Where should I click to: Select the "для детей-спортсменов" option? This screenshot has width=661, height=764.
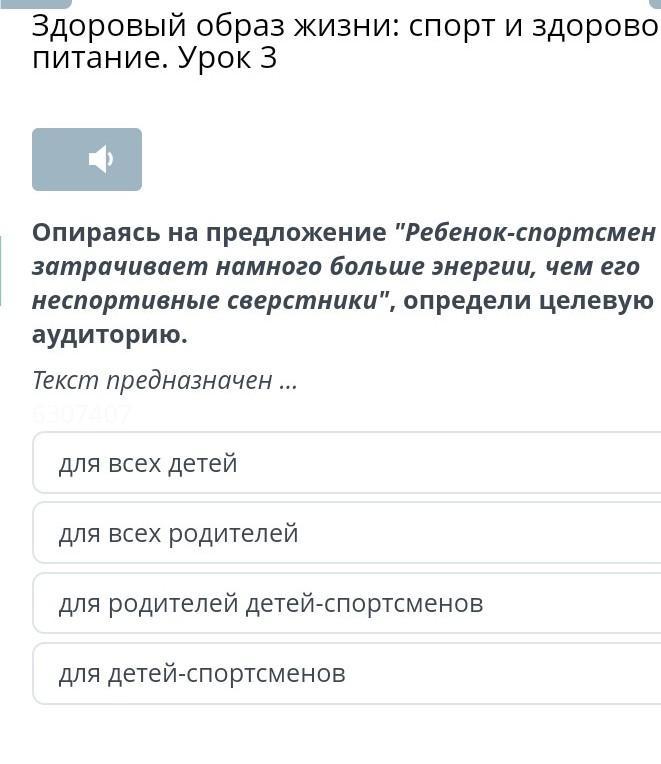pyautogui.click(x=347, y=673)
